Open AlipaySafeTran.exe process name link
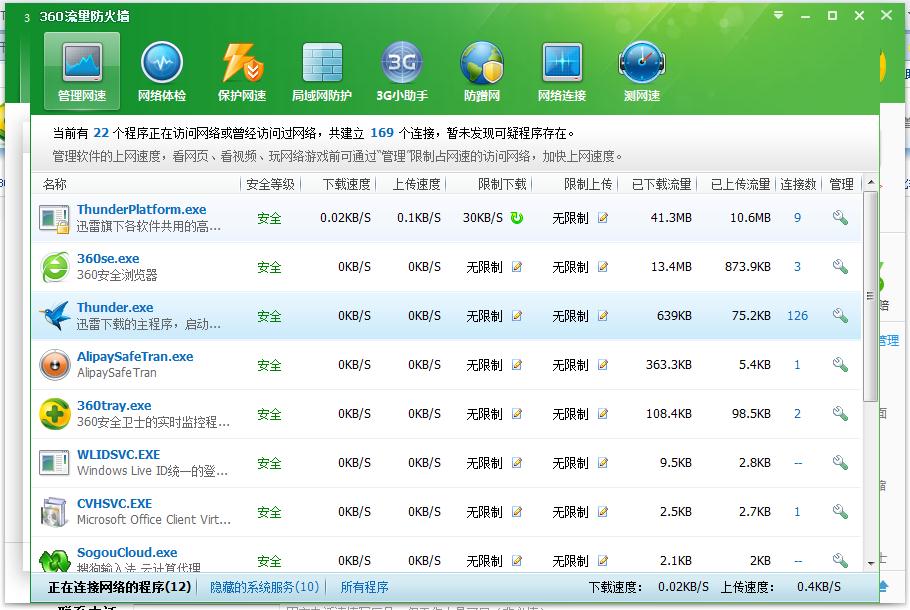The width and height of the screenshot is (910, 610). pyautogui.click(x=135, y=356)
